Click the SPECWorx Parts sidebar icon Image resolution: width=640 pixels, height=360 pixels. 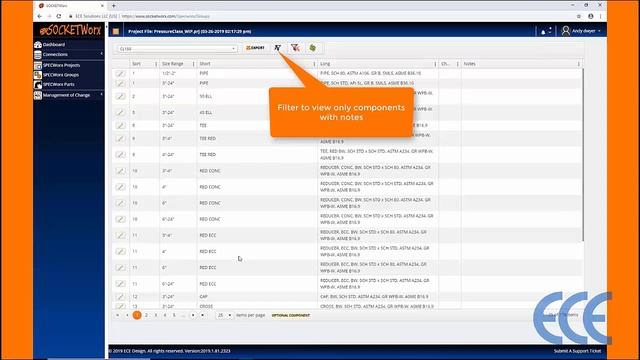coord(38,85)
